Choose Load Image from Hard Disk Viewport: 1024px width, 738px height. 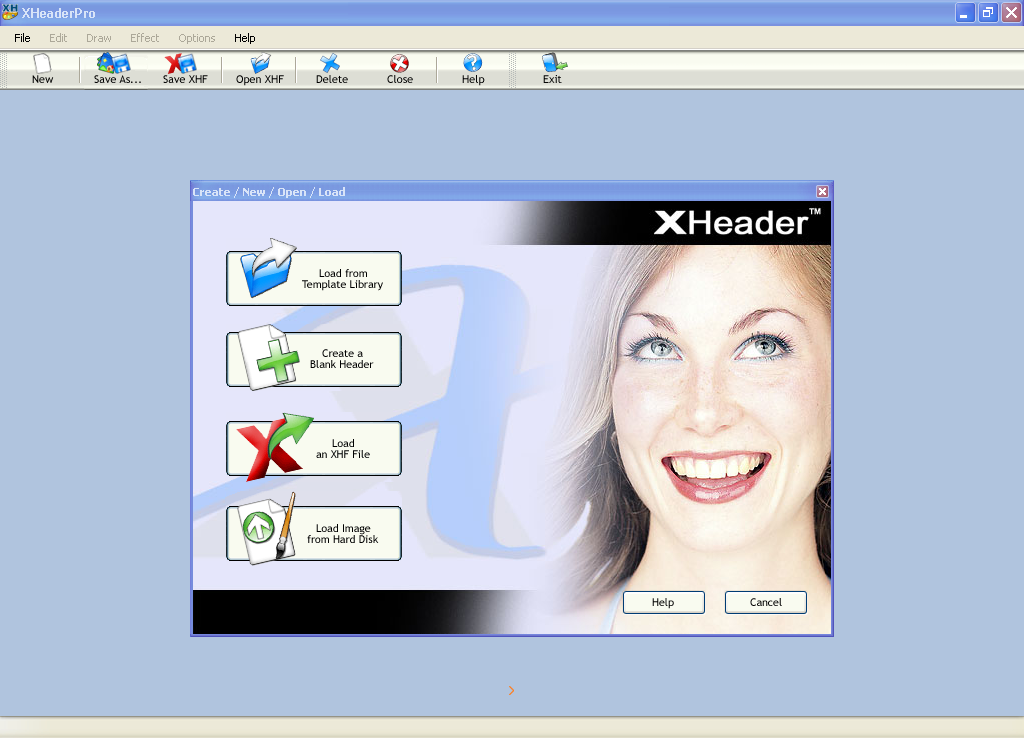click(314, 534)
